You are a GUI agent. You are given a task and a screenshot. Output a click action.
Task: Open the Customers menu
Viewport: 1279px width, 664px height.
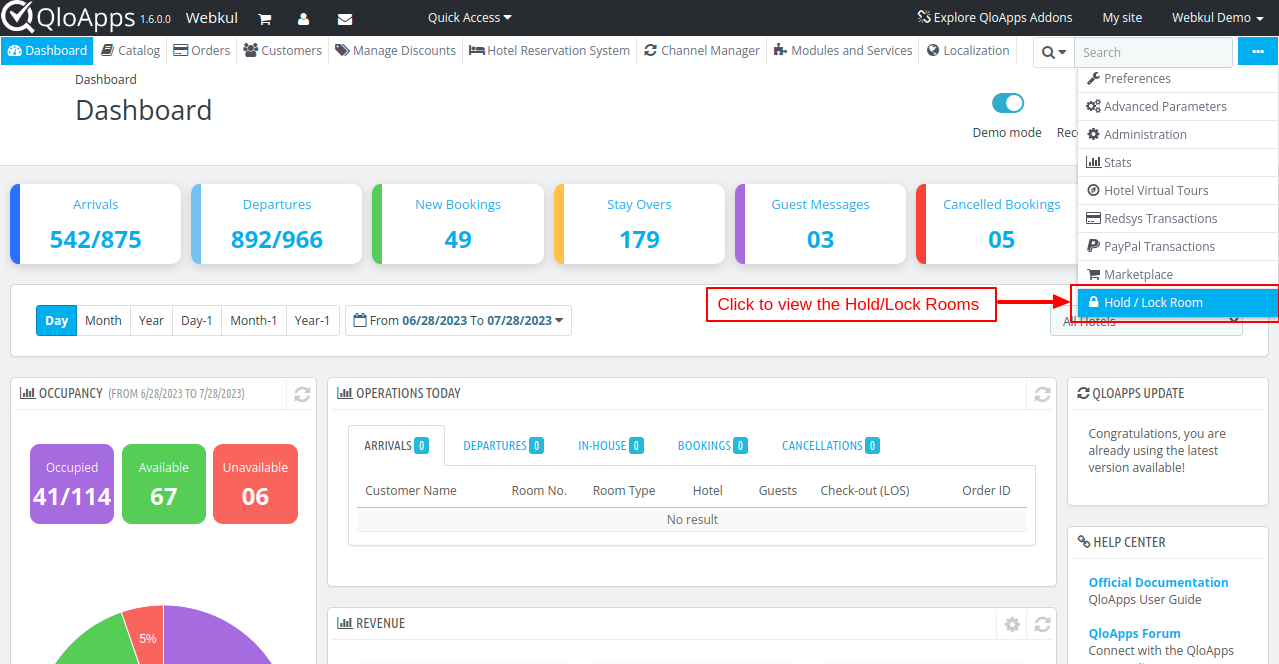click(282, 51)
